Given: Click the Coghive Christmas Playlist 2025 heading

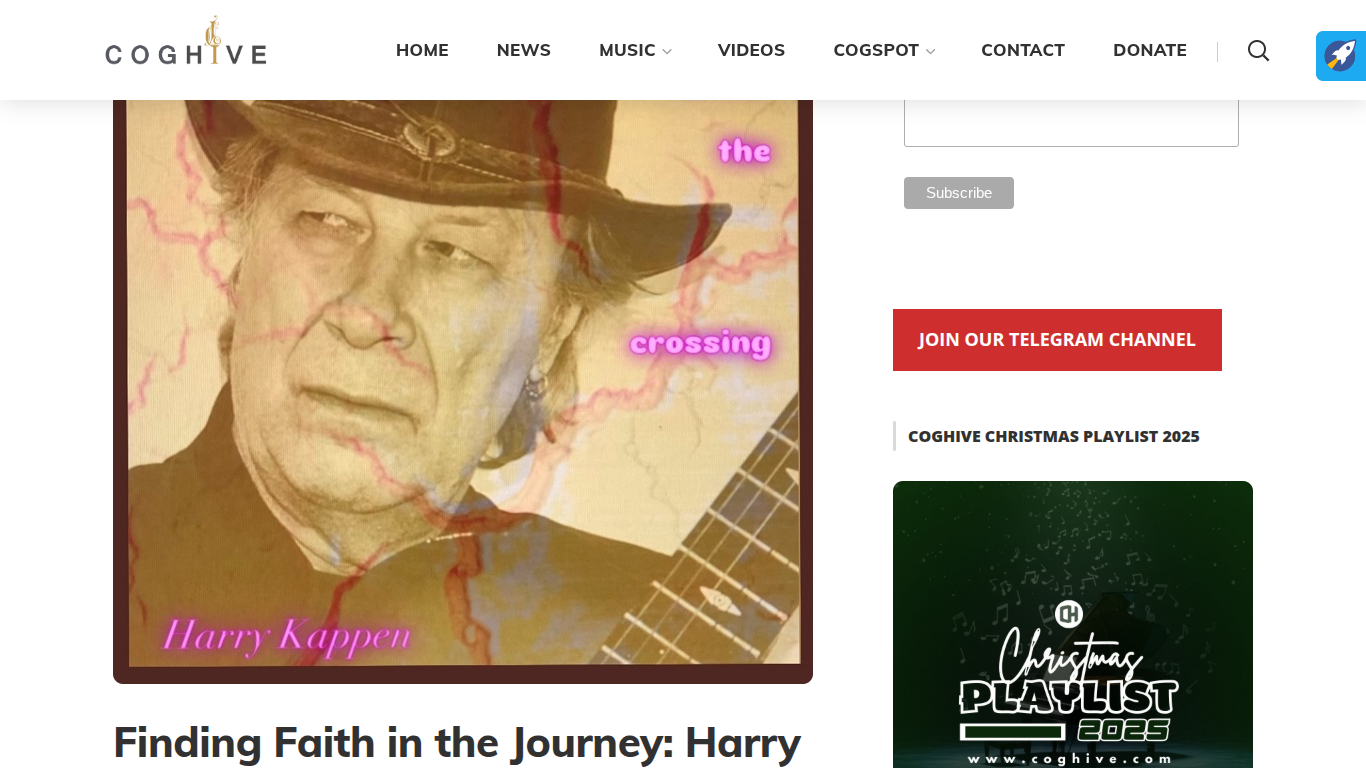Looking at the screenshot, I should (x=1054, y=436).
